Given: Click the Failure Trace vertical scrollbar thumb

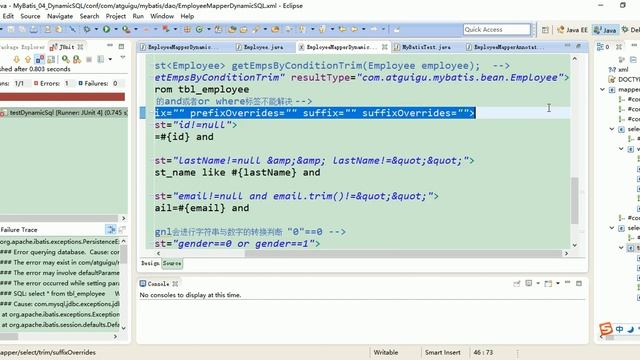Looking at the screenshot, I should 124,255.
